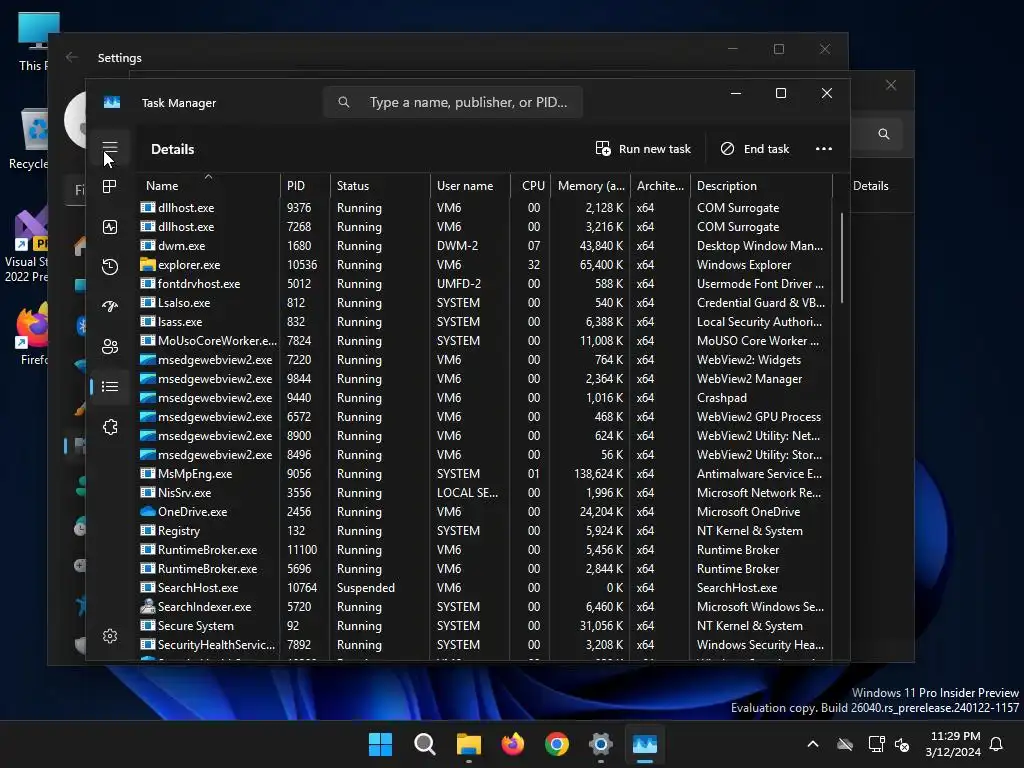Click the Suspended status cell
1024x768 pixels.
[366, 588]
